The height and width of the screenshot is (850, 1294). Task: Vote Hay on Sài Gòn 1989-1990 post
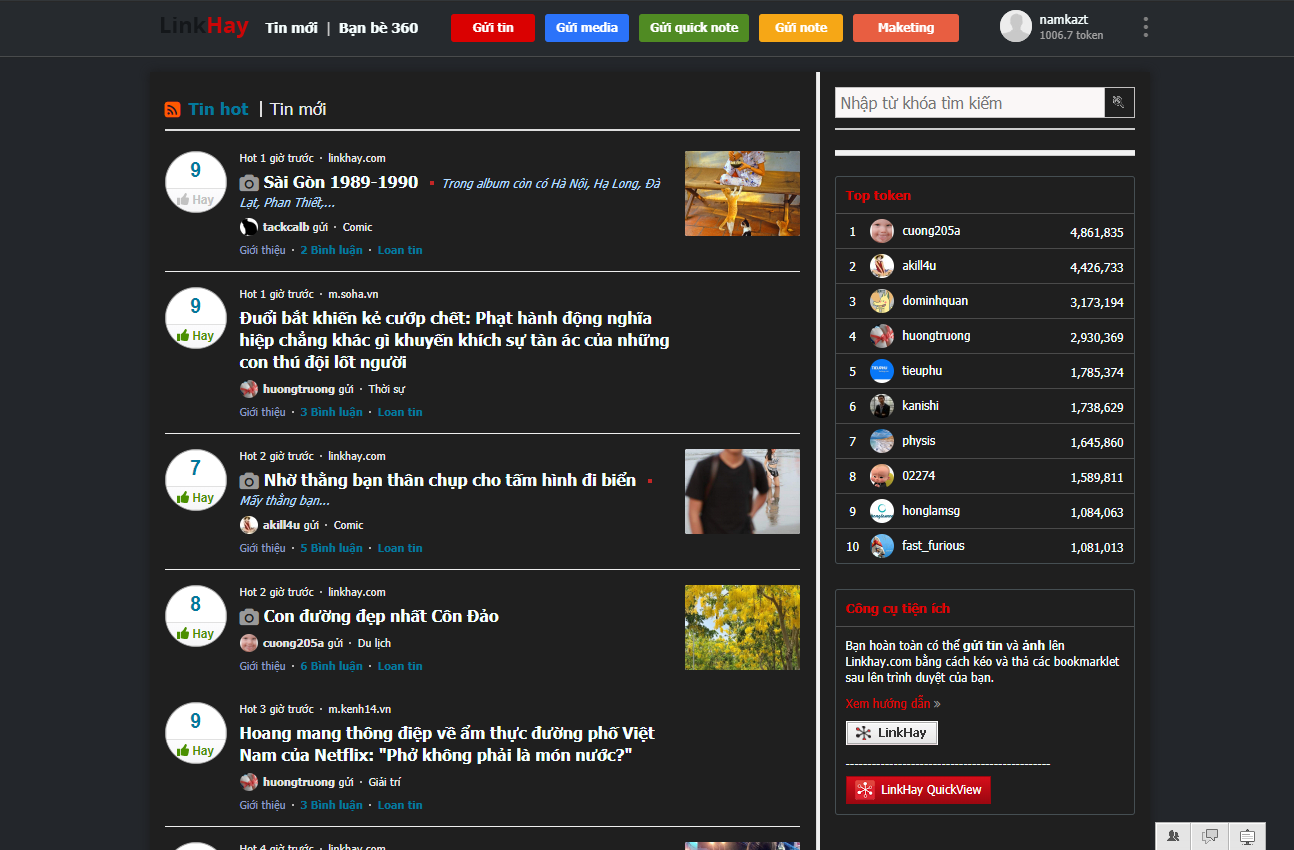click(x=196, y=200)
